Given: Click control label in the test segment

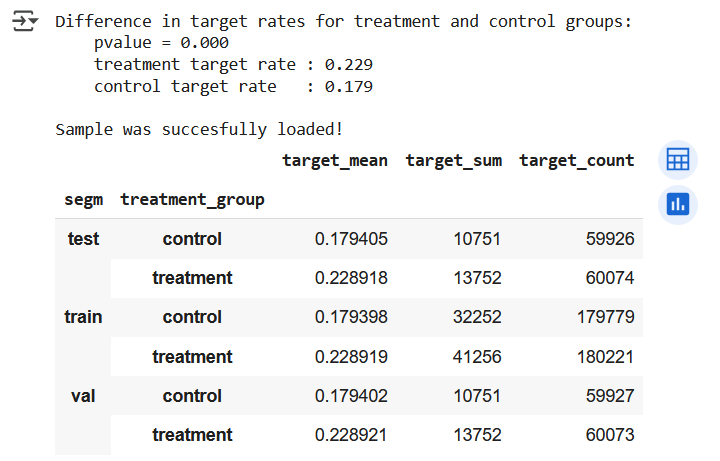Looking at the screenshot, I should coord(192,239).
